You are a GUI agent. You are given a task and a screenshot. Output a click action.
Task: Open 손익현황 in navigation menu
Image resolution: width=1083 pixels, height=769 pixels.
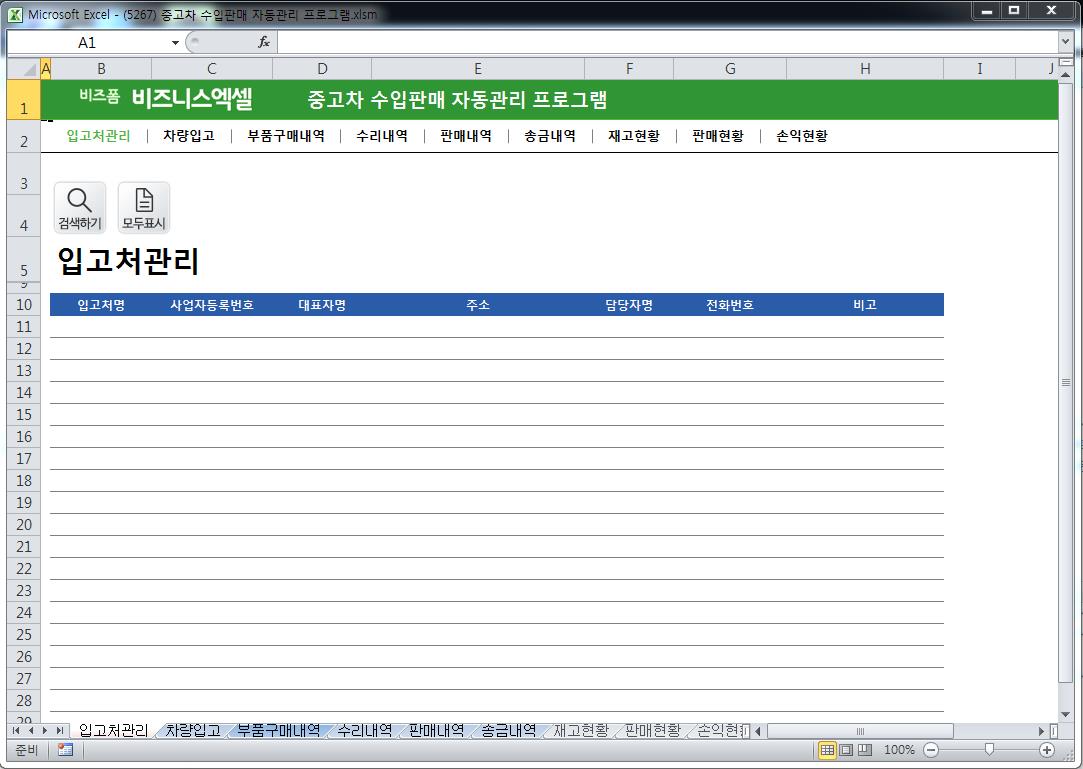[x=802, y=136]
